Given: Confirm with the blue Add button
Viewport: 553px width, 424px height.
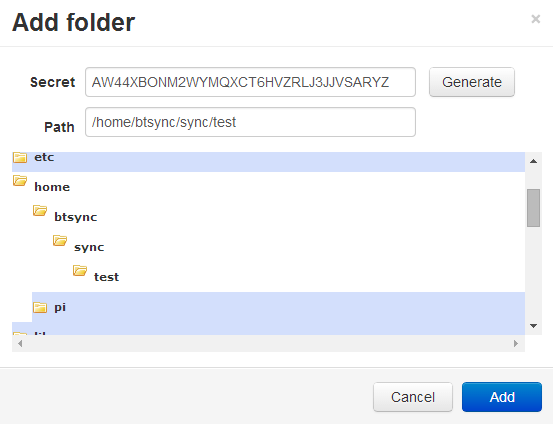Looking at the screenshot, I should 502,397.
